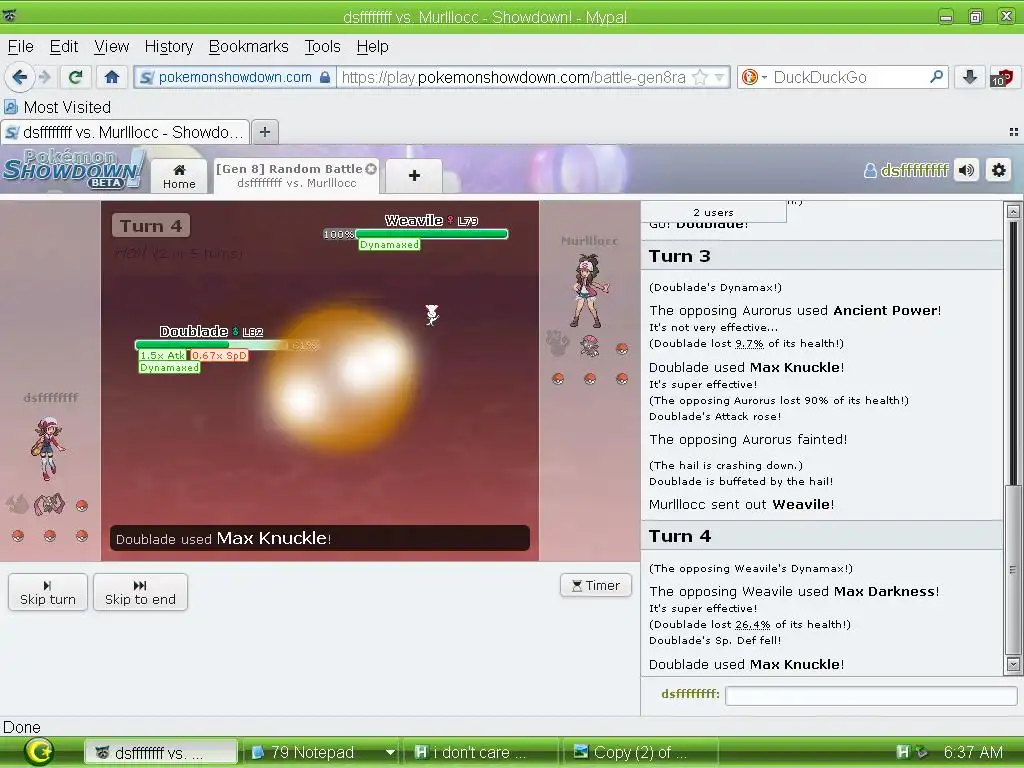
Task: Switch to Copy (2) of taskbar window
Action: coord(639,752)
